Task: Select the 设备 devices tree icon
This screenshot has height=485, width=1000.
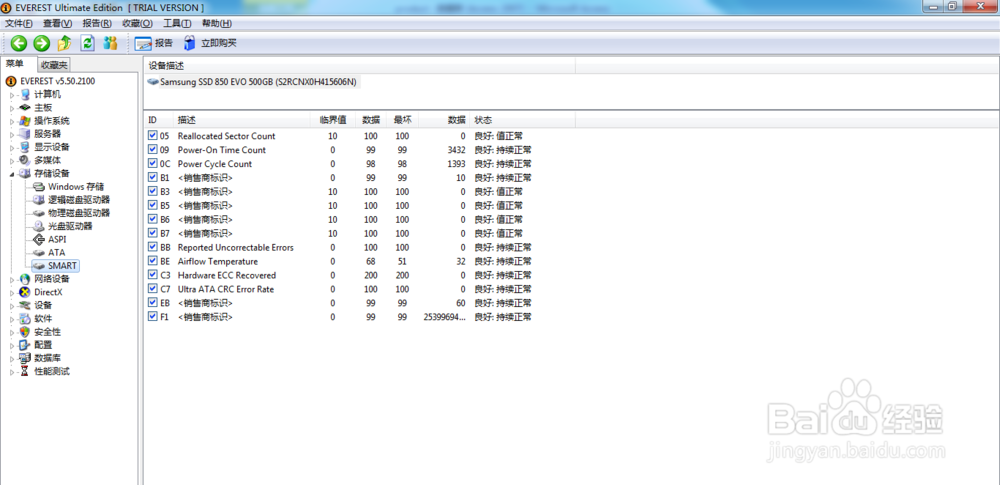Action: [25, 305]
